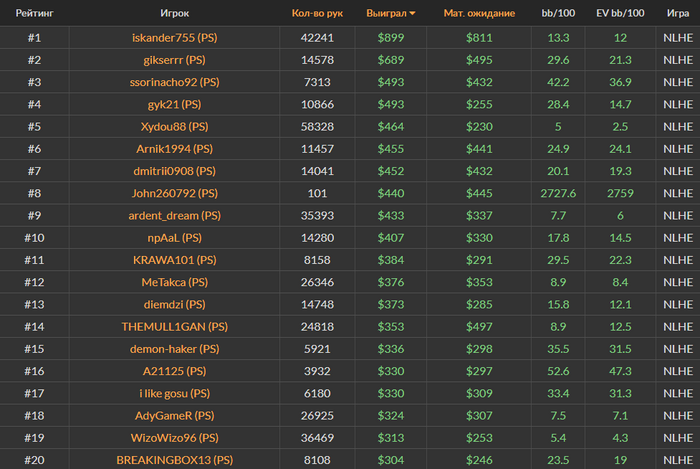Select player KRAWA101 (PS)
This screenshot has height=469, width=700.
pos(175,260)
